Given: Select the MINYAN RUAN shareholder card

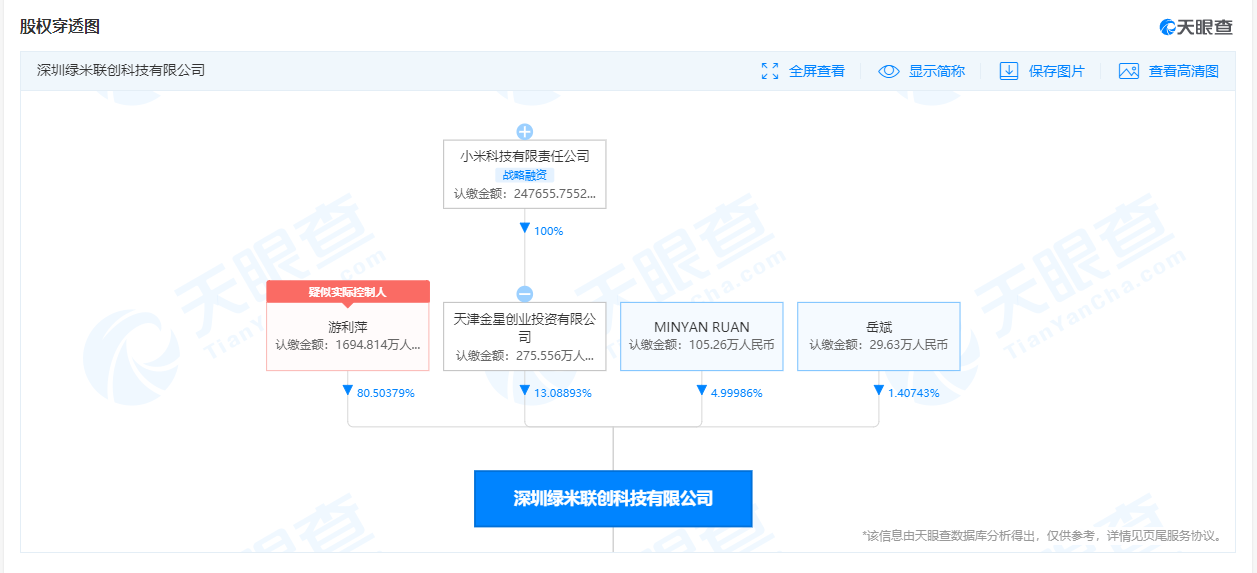Looking at the screenshot, I should [701, 336].
